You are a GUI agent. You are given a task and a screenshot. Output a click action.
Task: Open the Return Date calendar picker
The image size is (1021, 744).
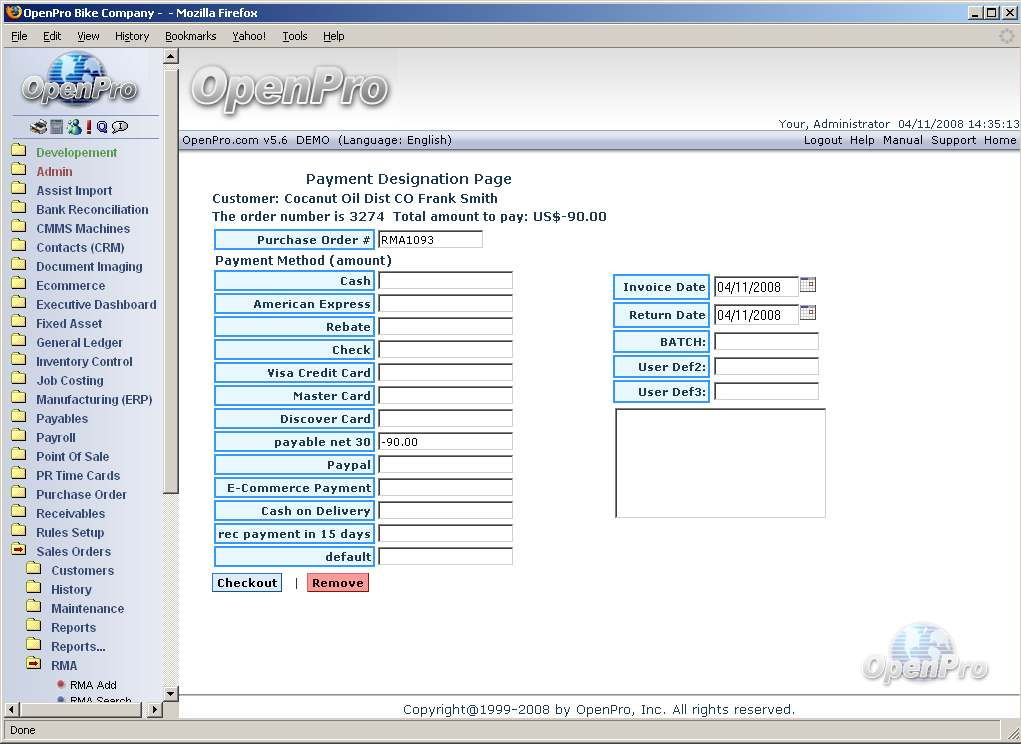[808, 313]
